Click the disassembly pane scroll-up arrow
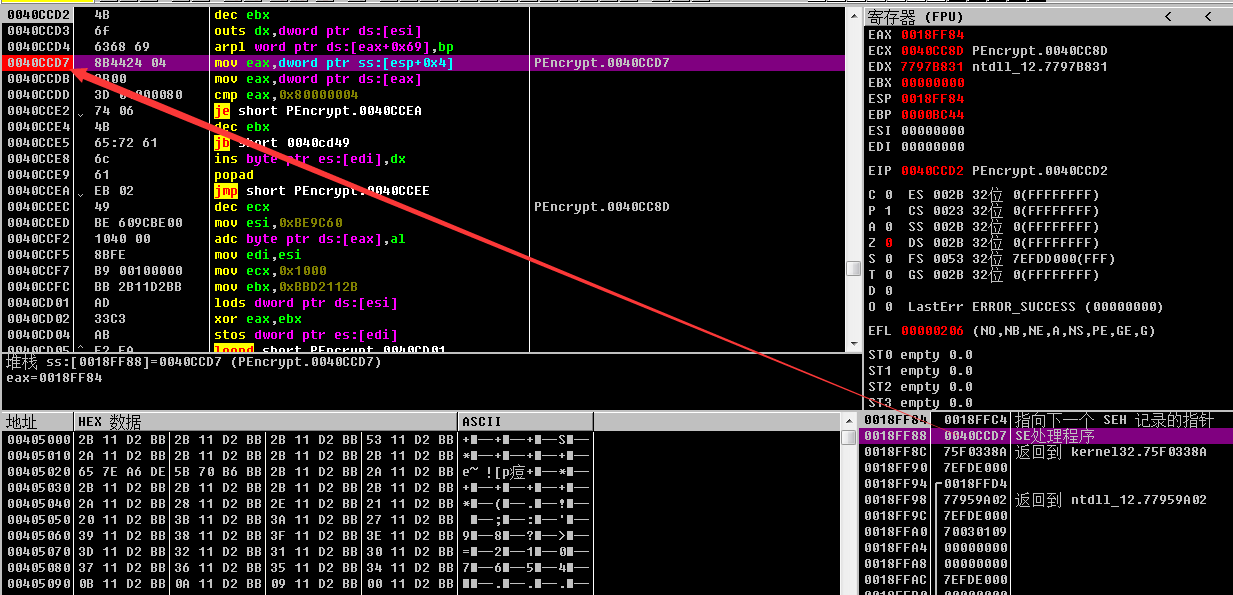This screenshot has height=595, width=1233. click(853, 16)
